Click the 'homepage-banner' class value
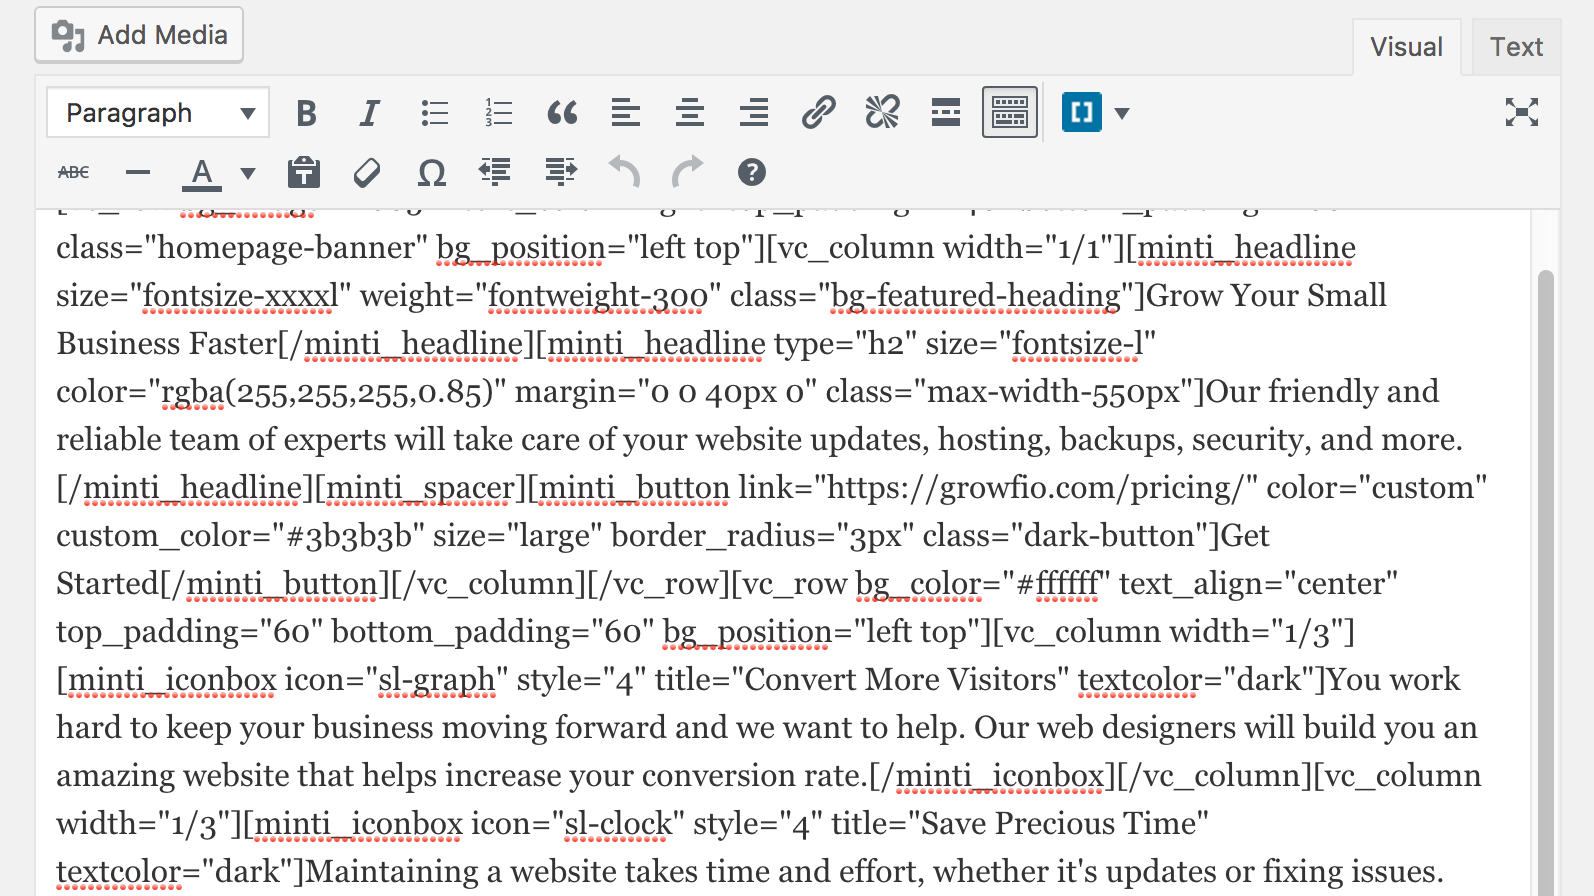Image resolution: width=1594 pixels, height=896 pixels. (286, 248)
